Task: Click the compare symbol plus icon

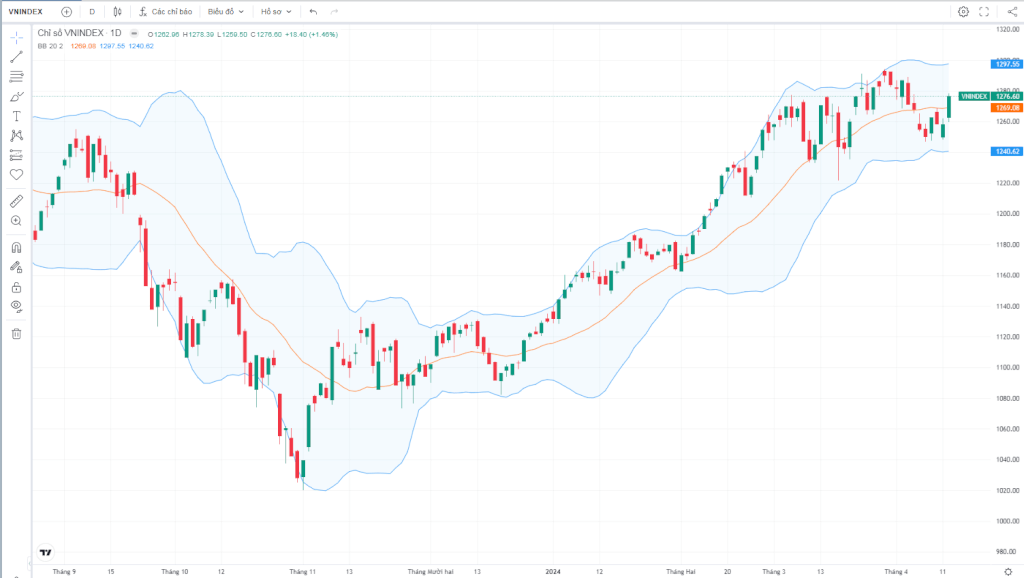Action: [67, 12]
